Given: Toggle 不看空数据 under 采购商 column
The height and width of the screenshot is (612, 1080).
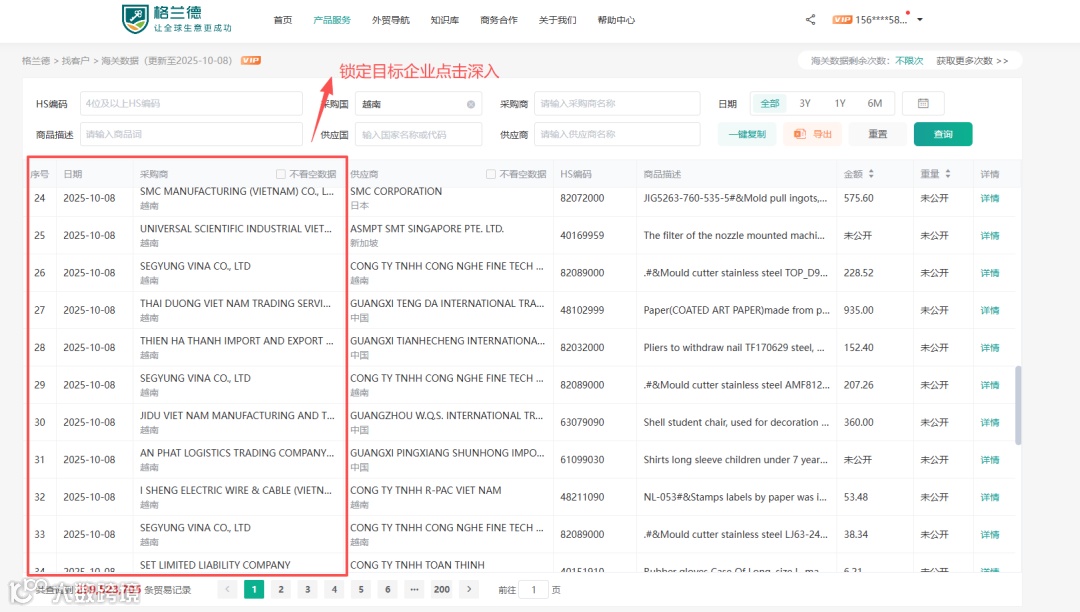Looking at the screenshot, I should coord(280,174).
